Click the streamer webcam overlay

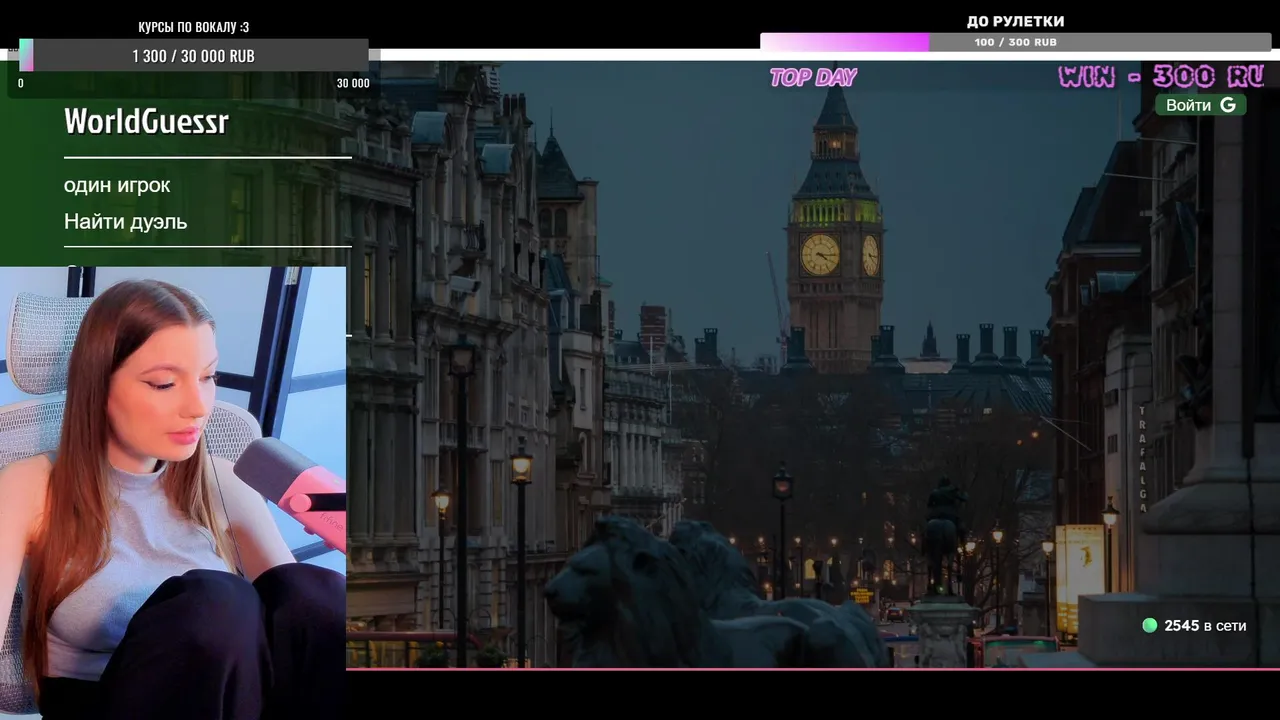[173, 493]
